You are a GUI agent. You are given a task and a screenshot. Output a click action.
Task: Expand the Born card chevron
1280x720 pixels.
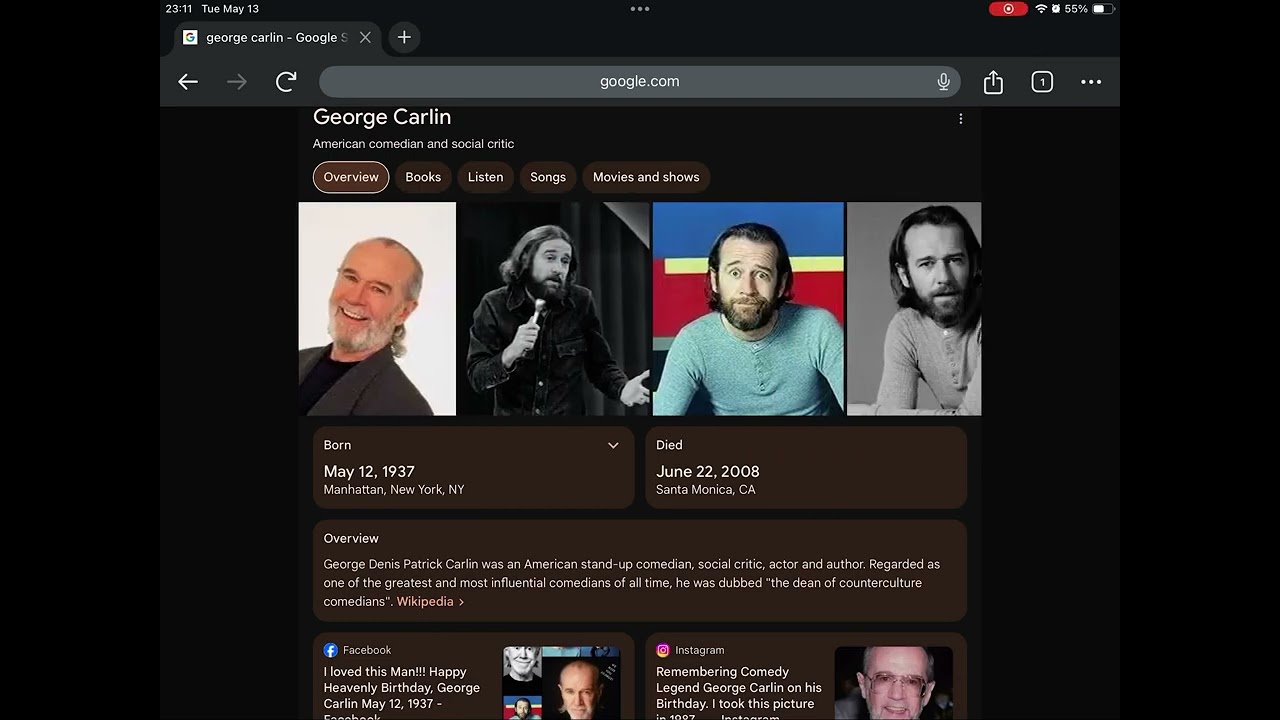coord(613,445)
